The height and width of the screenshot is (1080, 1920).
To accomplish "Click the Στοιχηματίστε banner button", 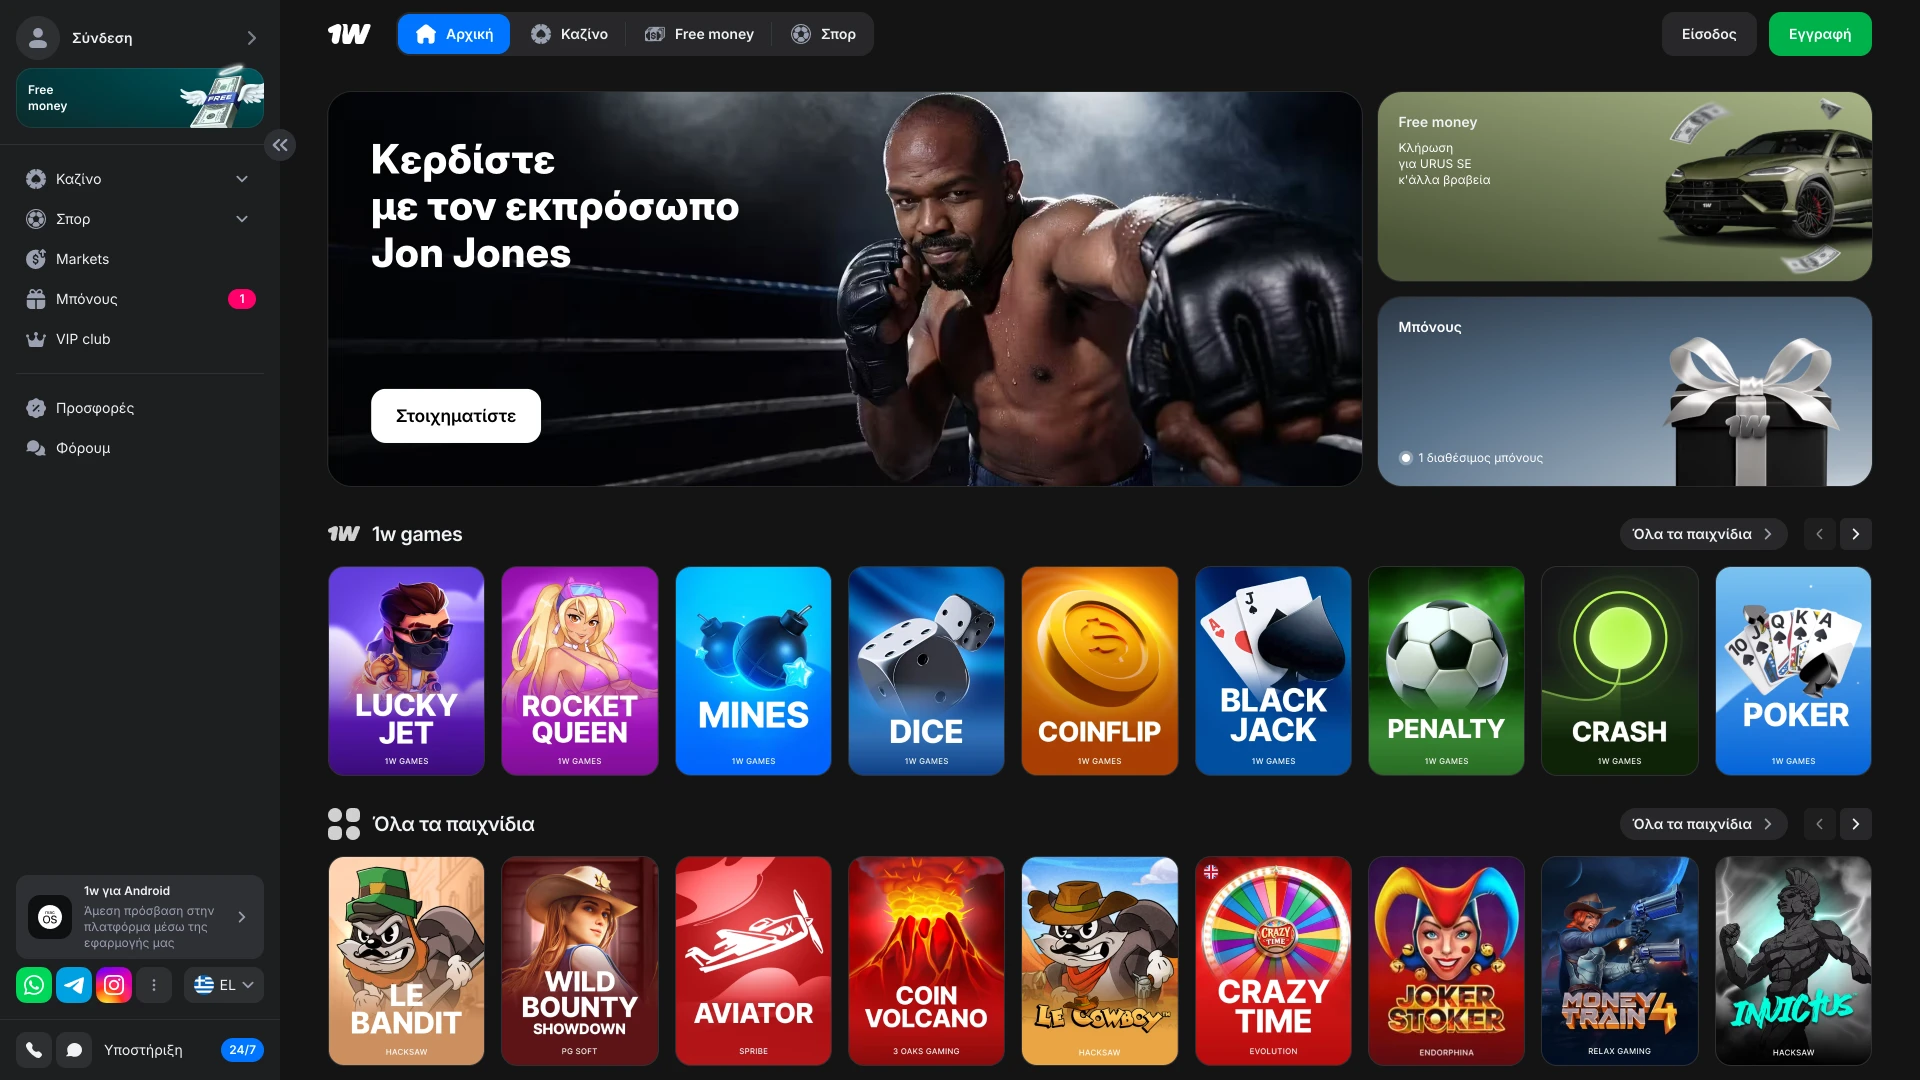I will click(456, 416).
